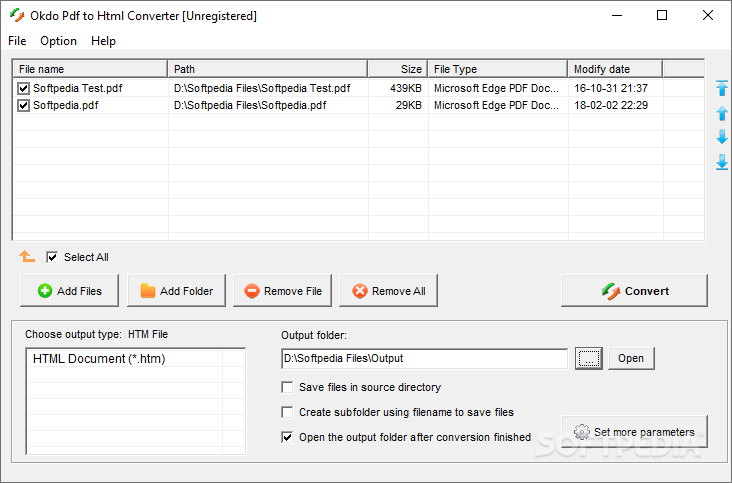Click File Type cell of Softpedia Test.pdf row
732x483 pixels.
click(496, 88)
